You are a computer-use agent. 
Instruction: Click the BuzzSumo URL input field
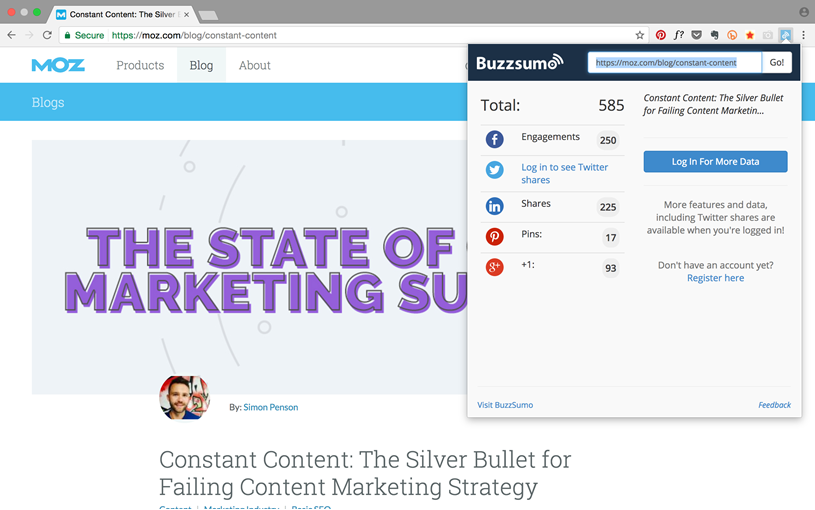(675, 62)
